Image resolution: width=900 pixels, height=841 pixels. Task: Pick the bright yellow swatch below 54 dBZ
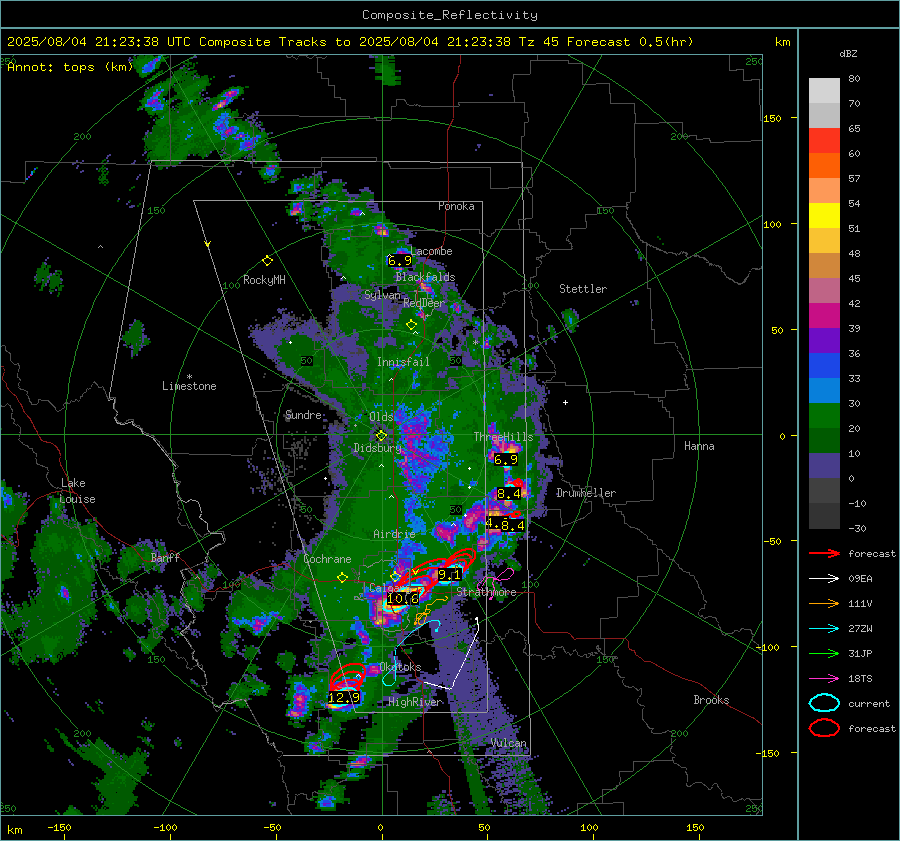(x=824, y=216)
